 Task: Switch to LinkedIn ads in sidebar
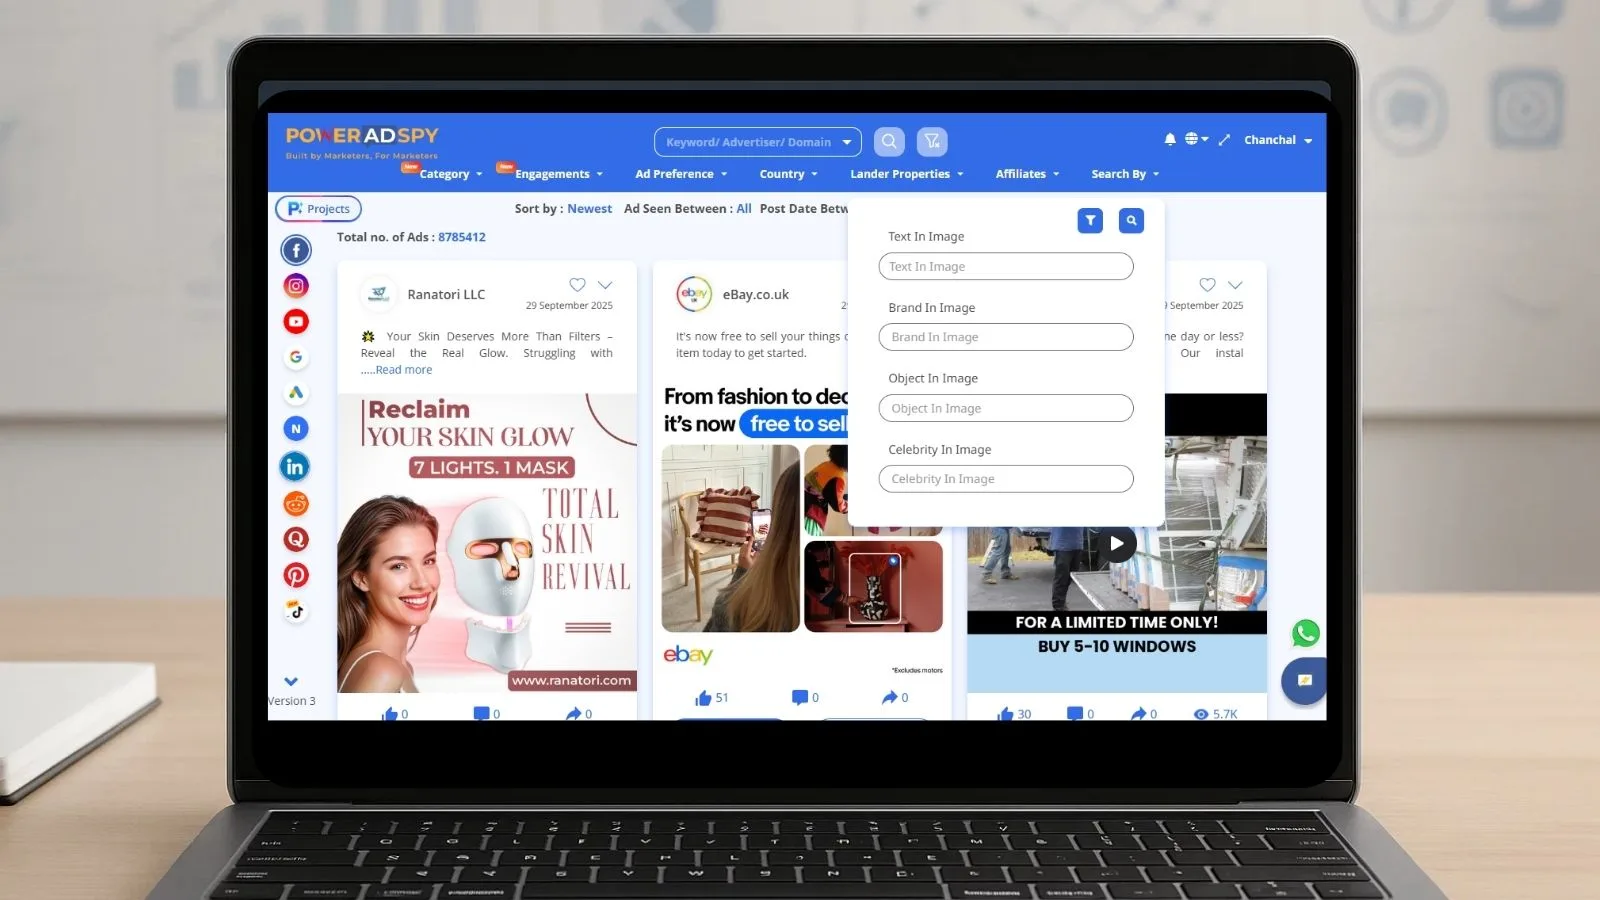(x=295, y=467)
